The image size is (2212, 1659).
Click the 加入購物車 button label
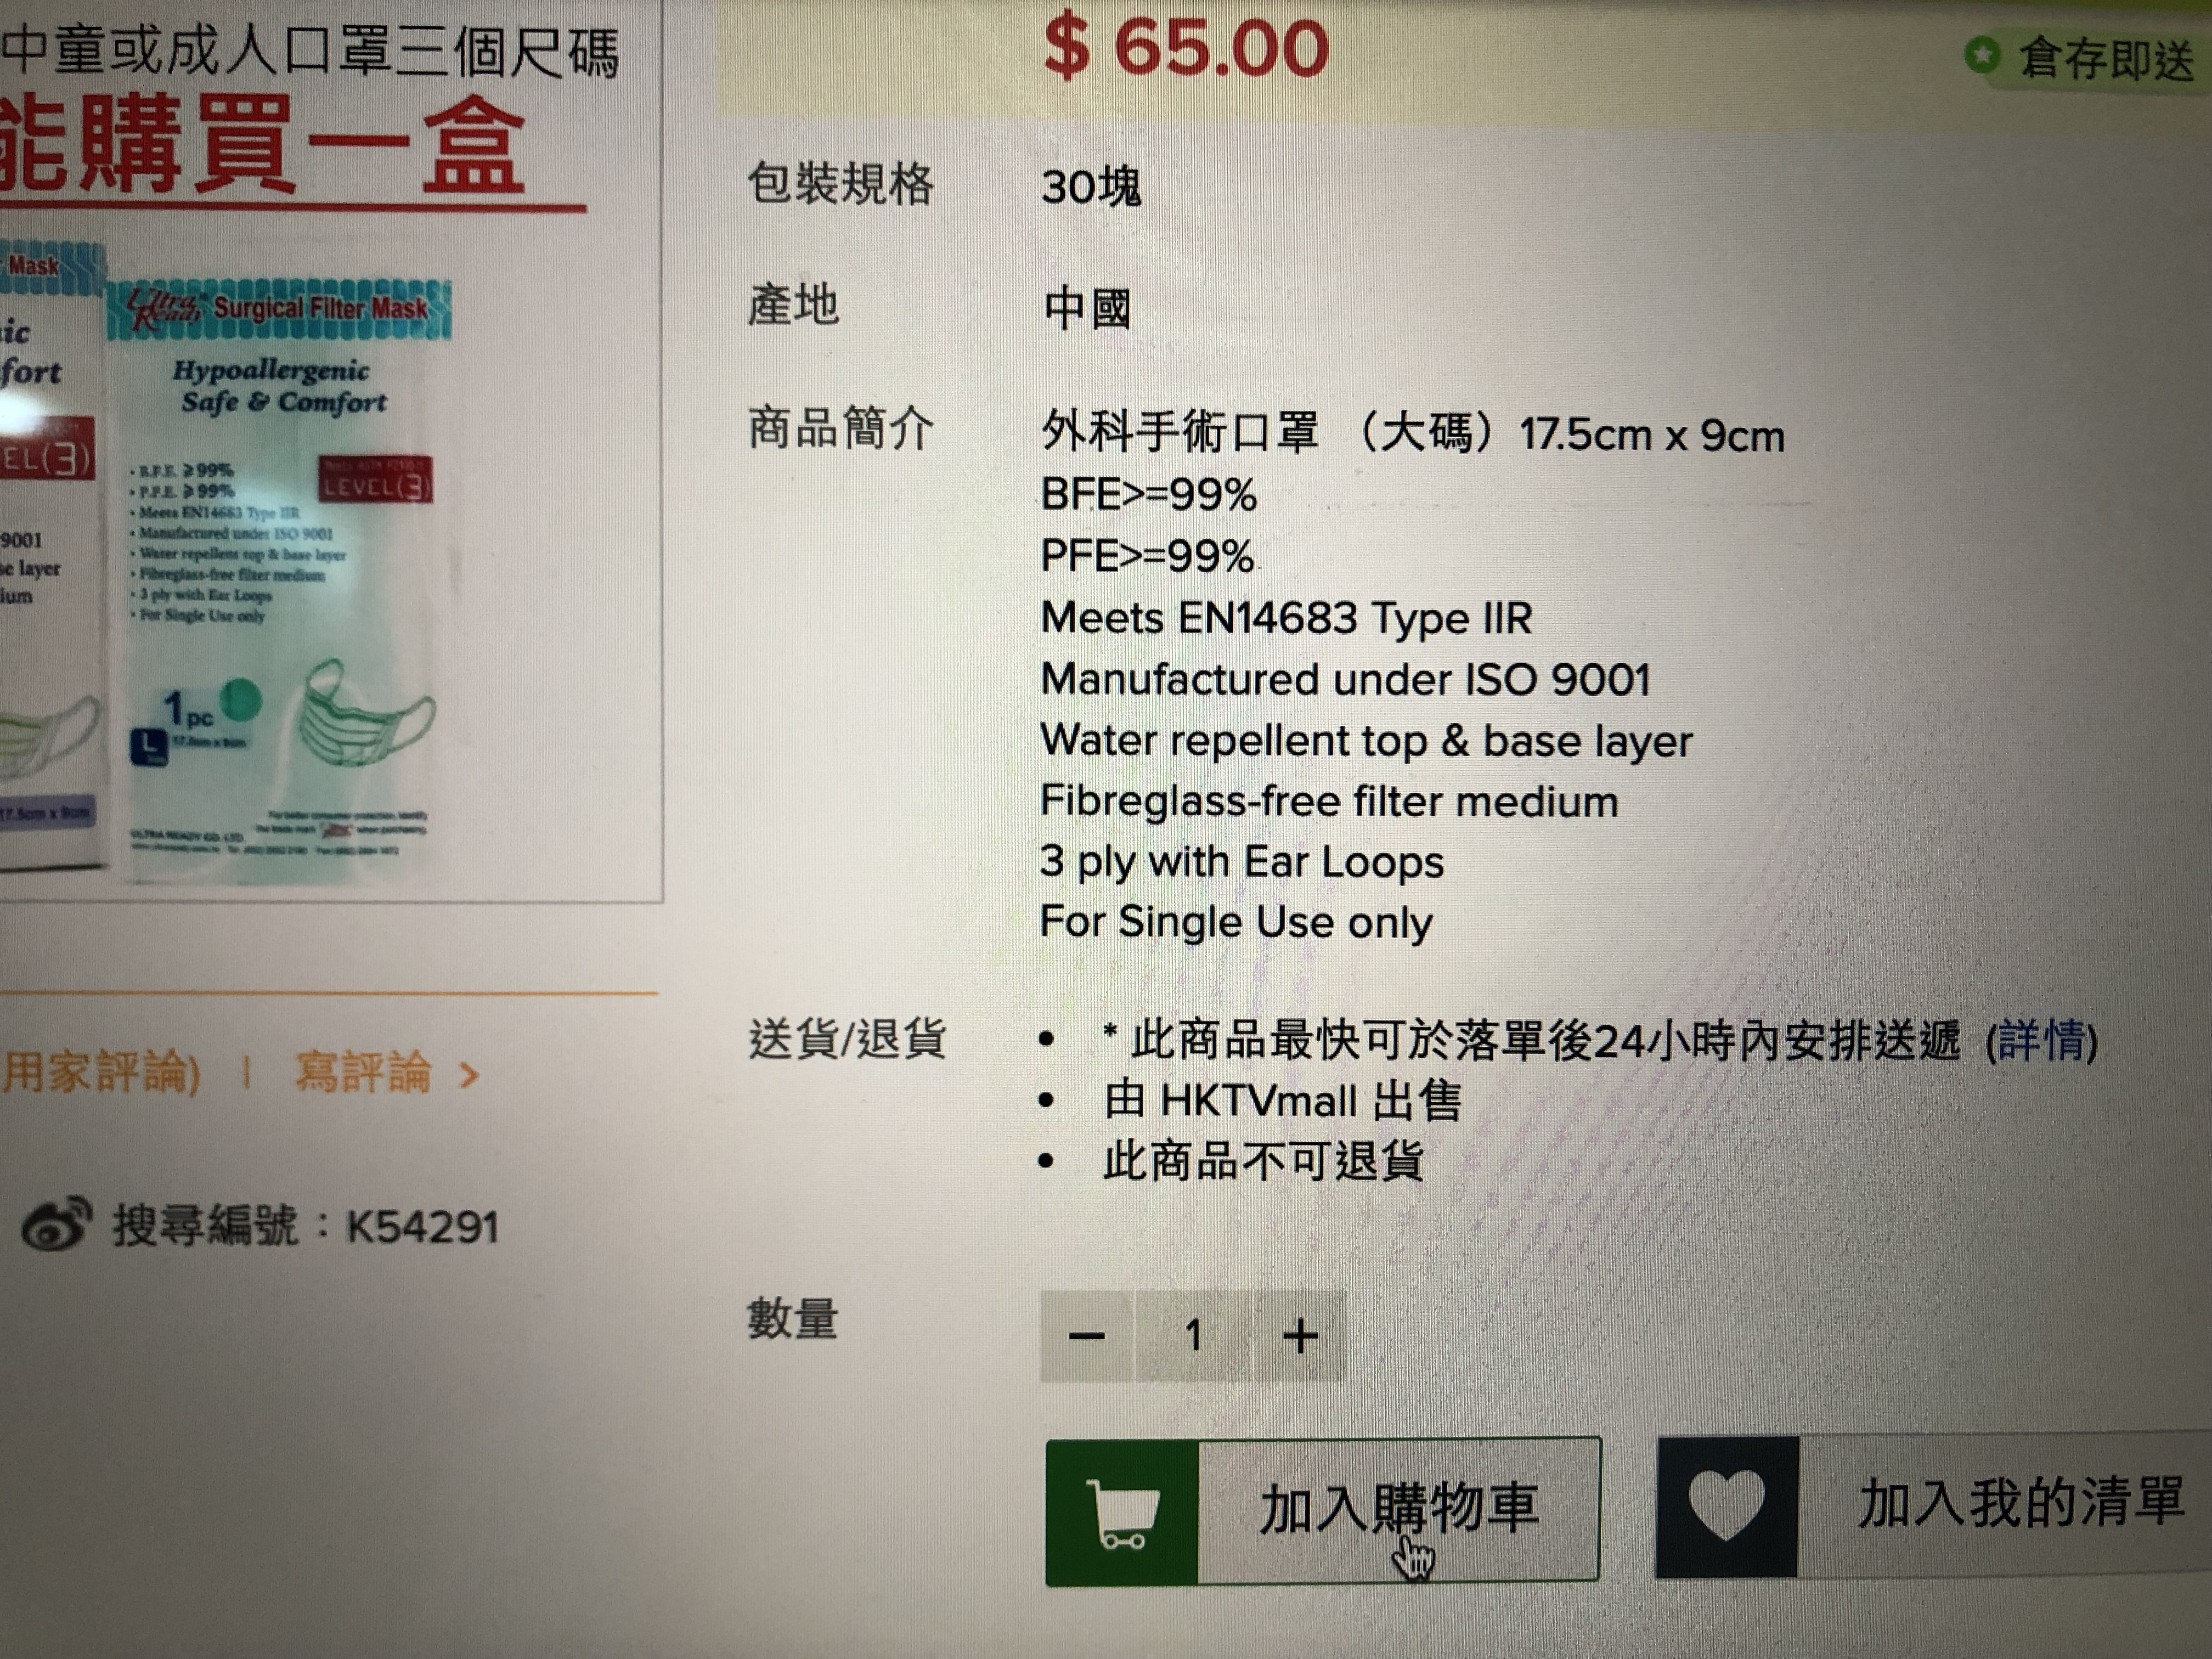point(1399,1509)
